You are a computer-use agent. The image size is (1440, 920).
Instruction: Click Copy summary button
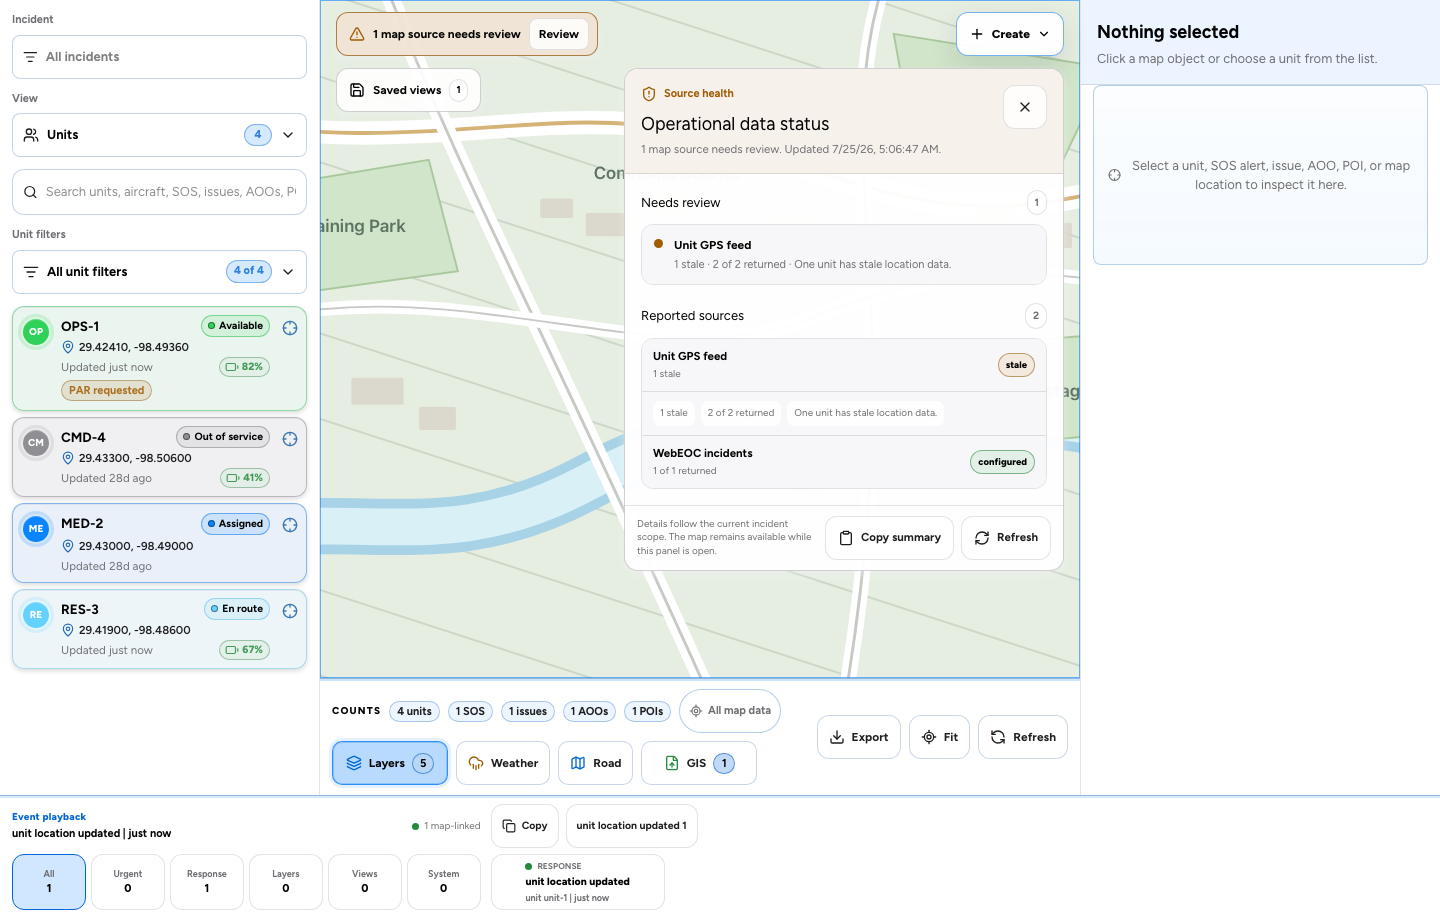tap(889, 538)
